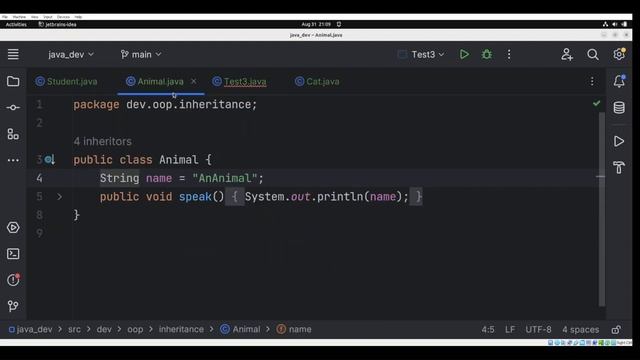
Task: Expand the folded speak() method
Action: (60, 197)
